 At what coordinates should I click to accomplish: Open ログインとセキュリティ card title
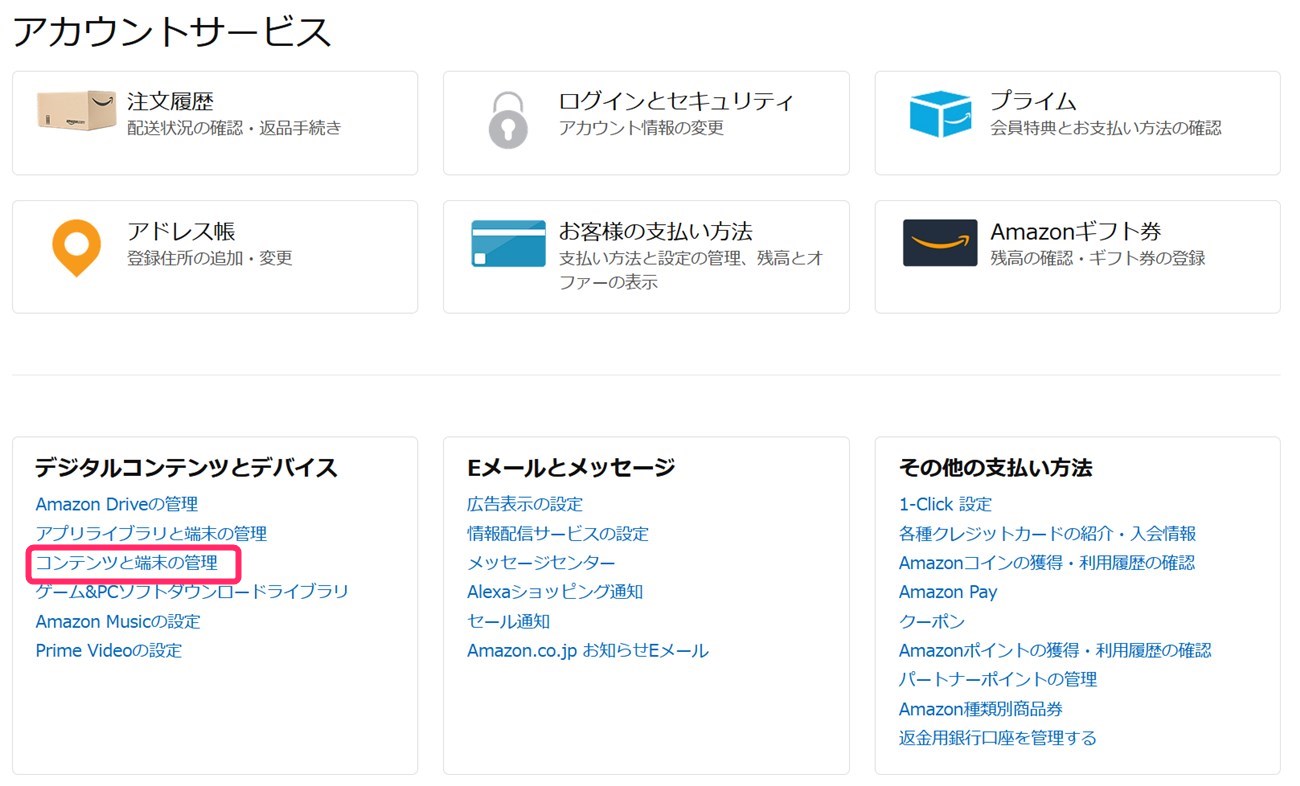(676, 101)
